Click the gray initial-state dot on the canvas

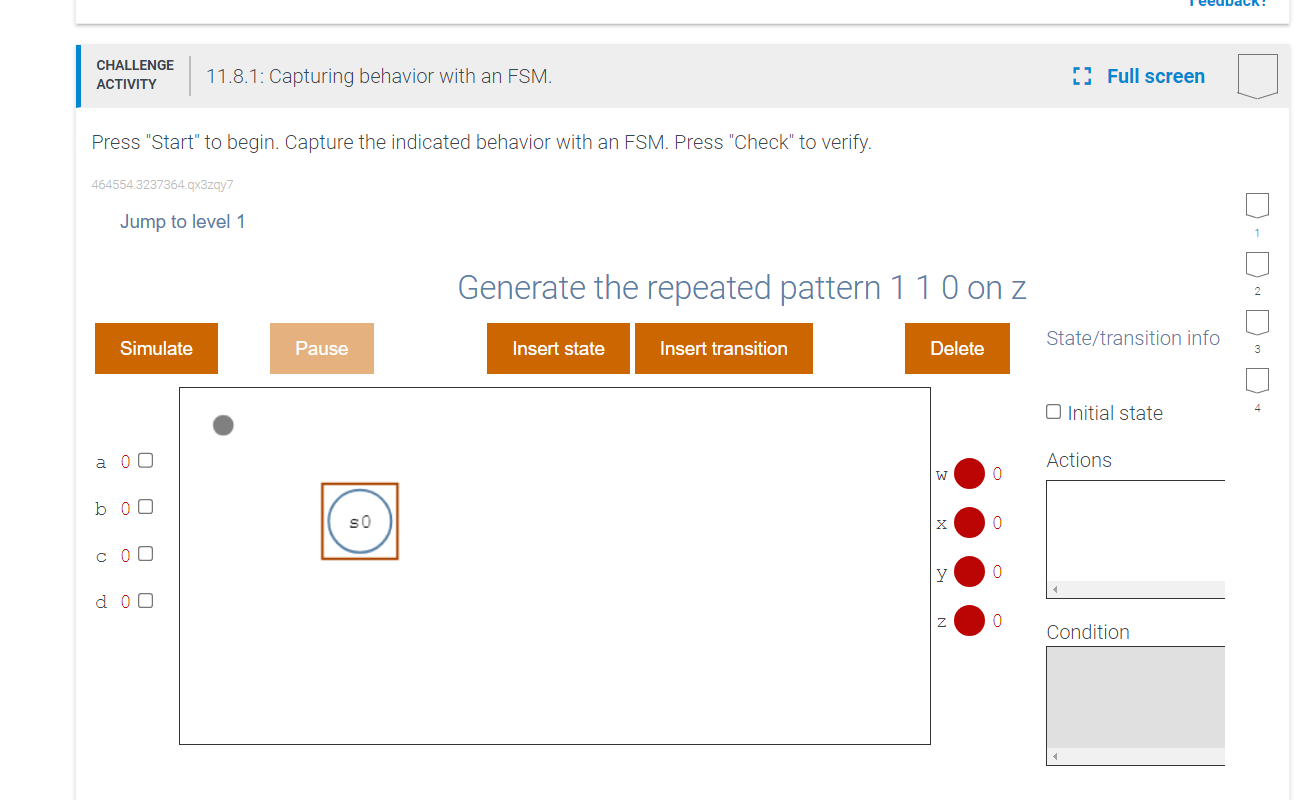[x=223, y=425]
